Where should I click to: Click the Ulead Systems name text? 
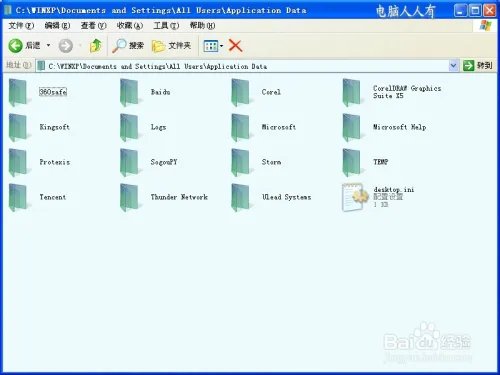pos(286,197)
